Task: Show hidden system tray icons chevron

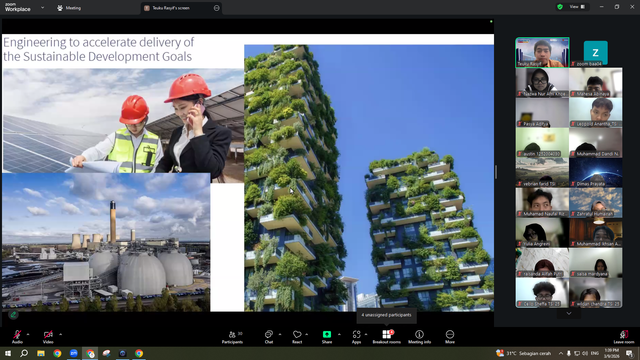Action: (561, 353)
